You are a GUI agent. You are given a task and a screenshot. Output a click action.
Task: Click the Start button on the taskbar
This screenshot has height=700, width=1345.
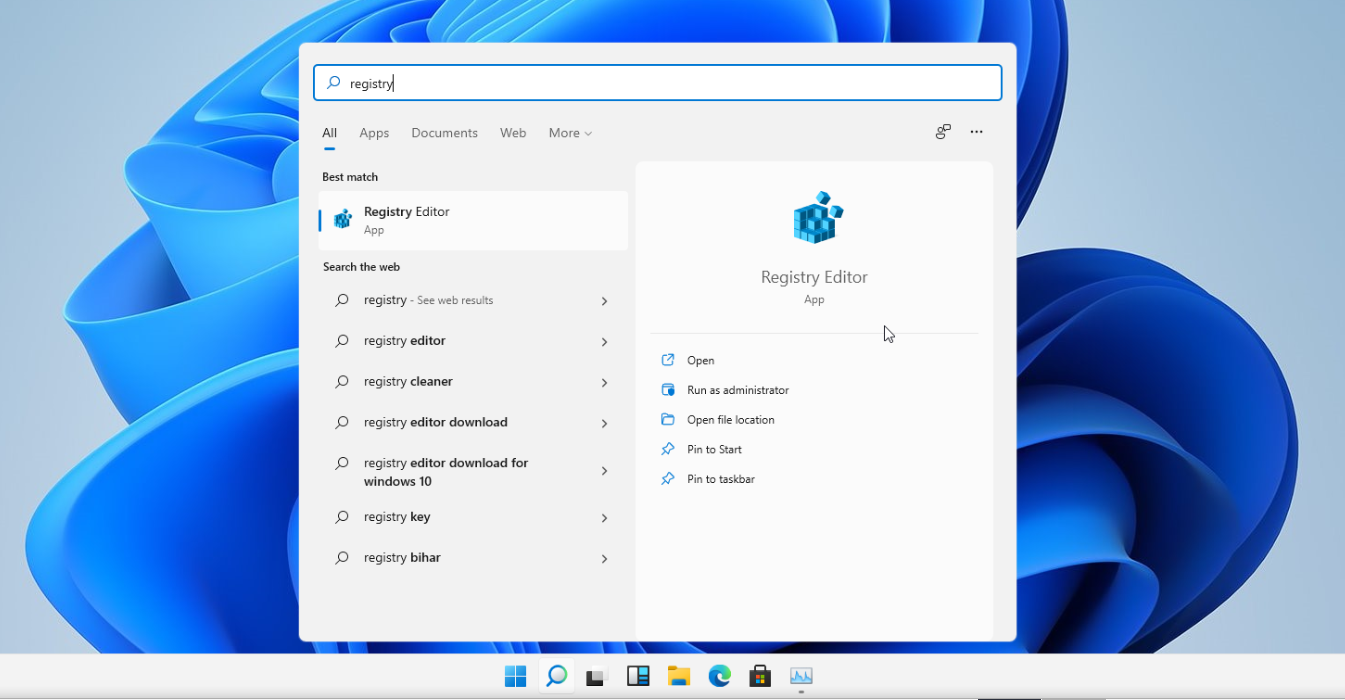point(515,676)
